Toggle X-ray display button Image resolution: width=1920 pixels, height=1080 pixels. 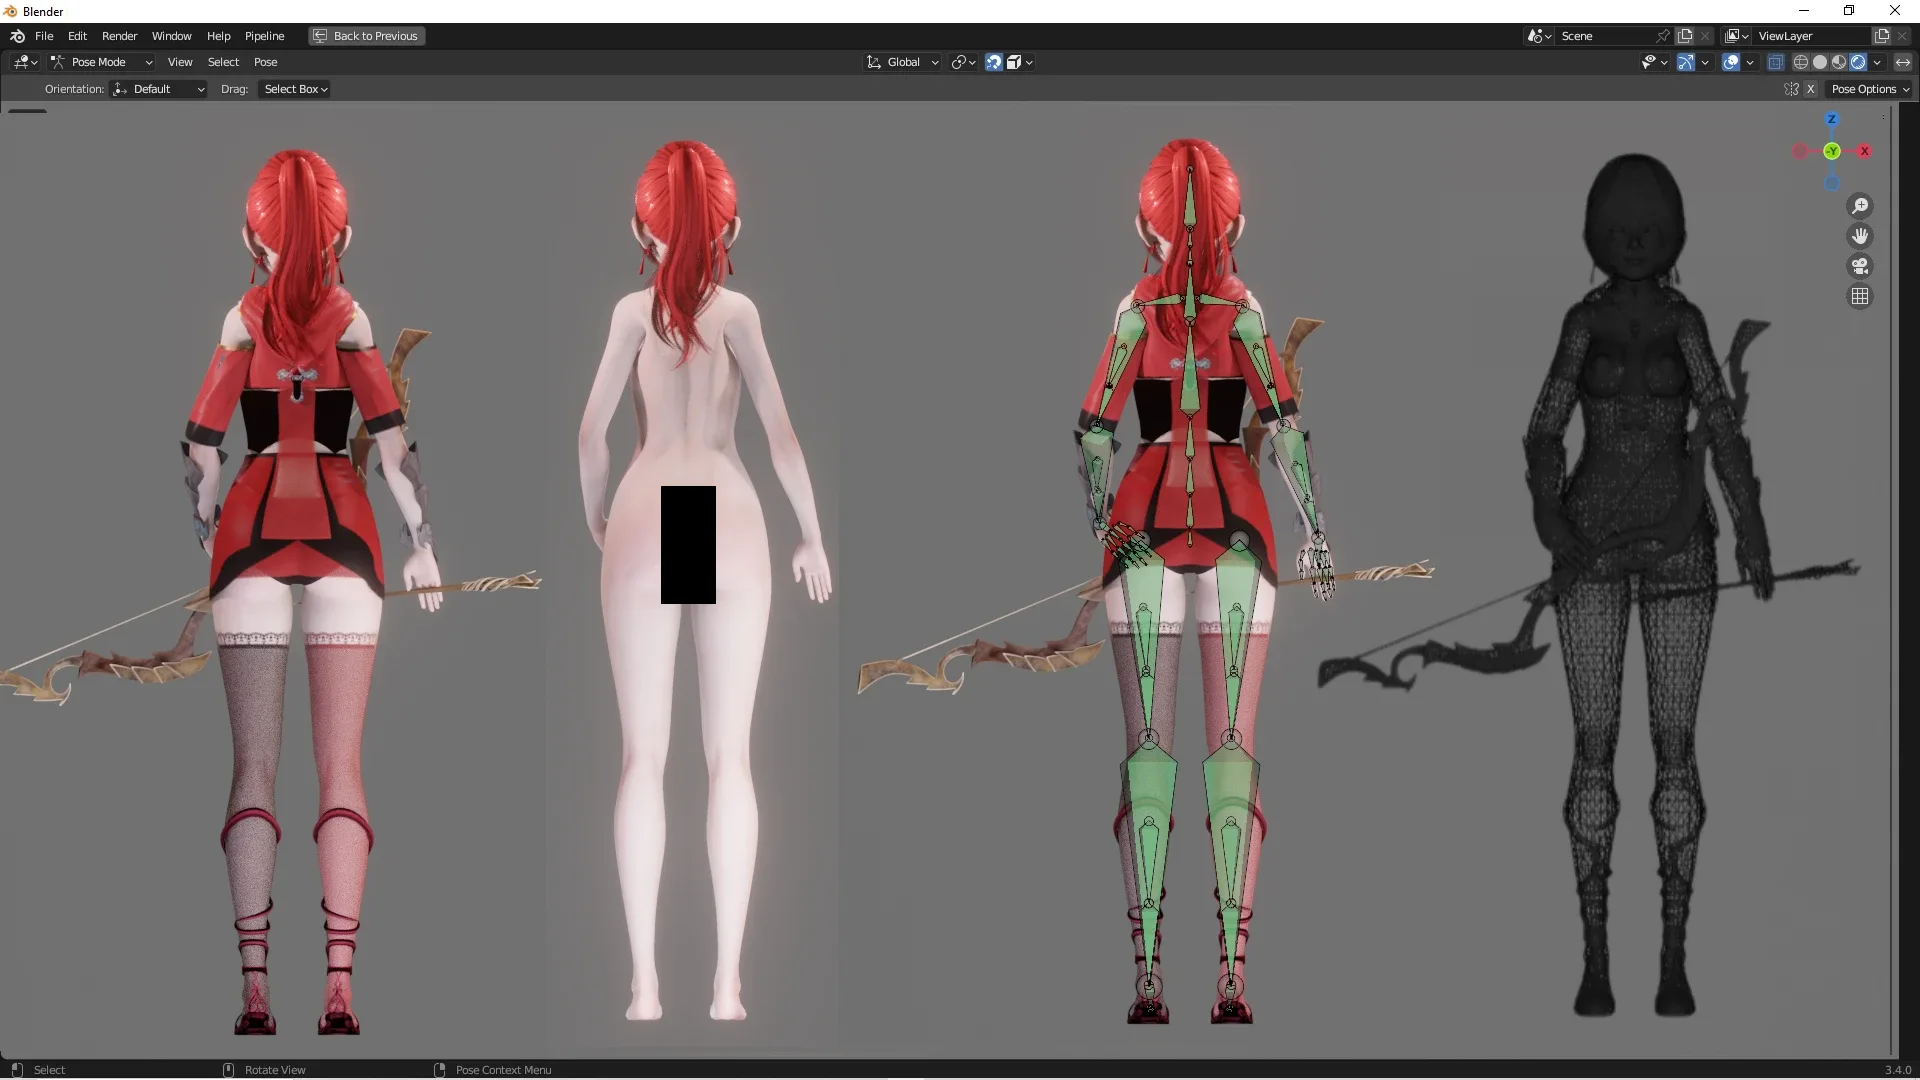(1775, 62)
